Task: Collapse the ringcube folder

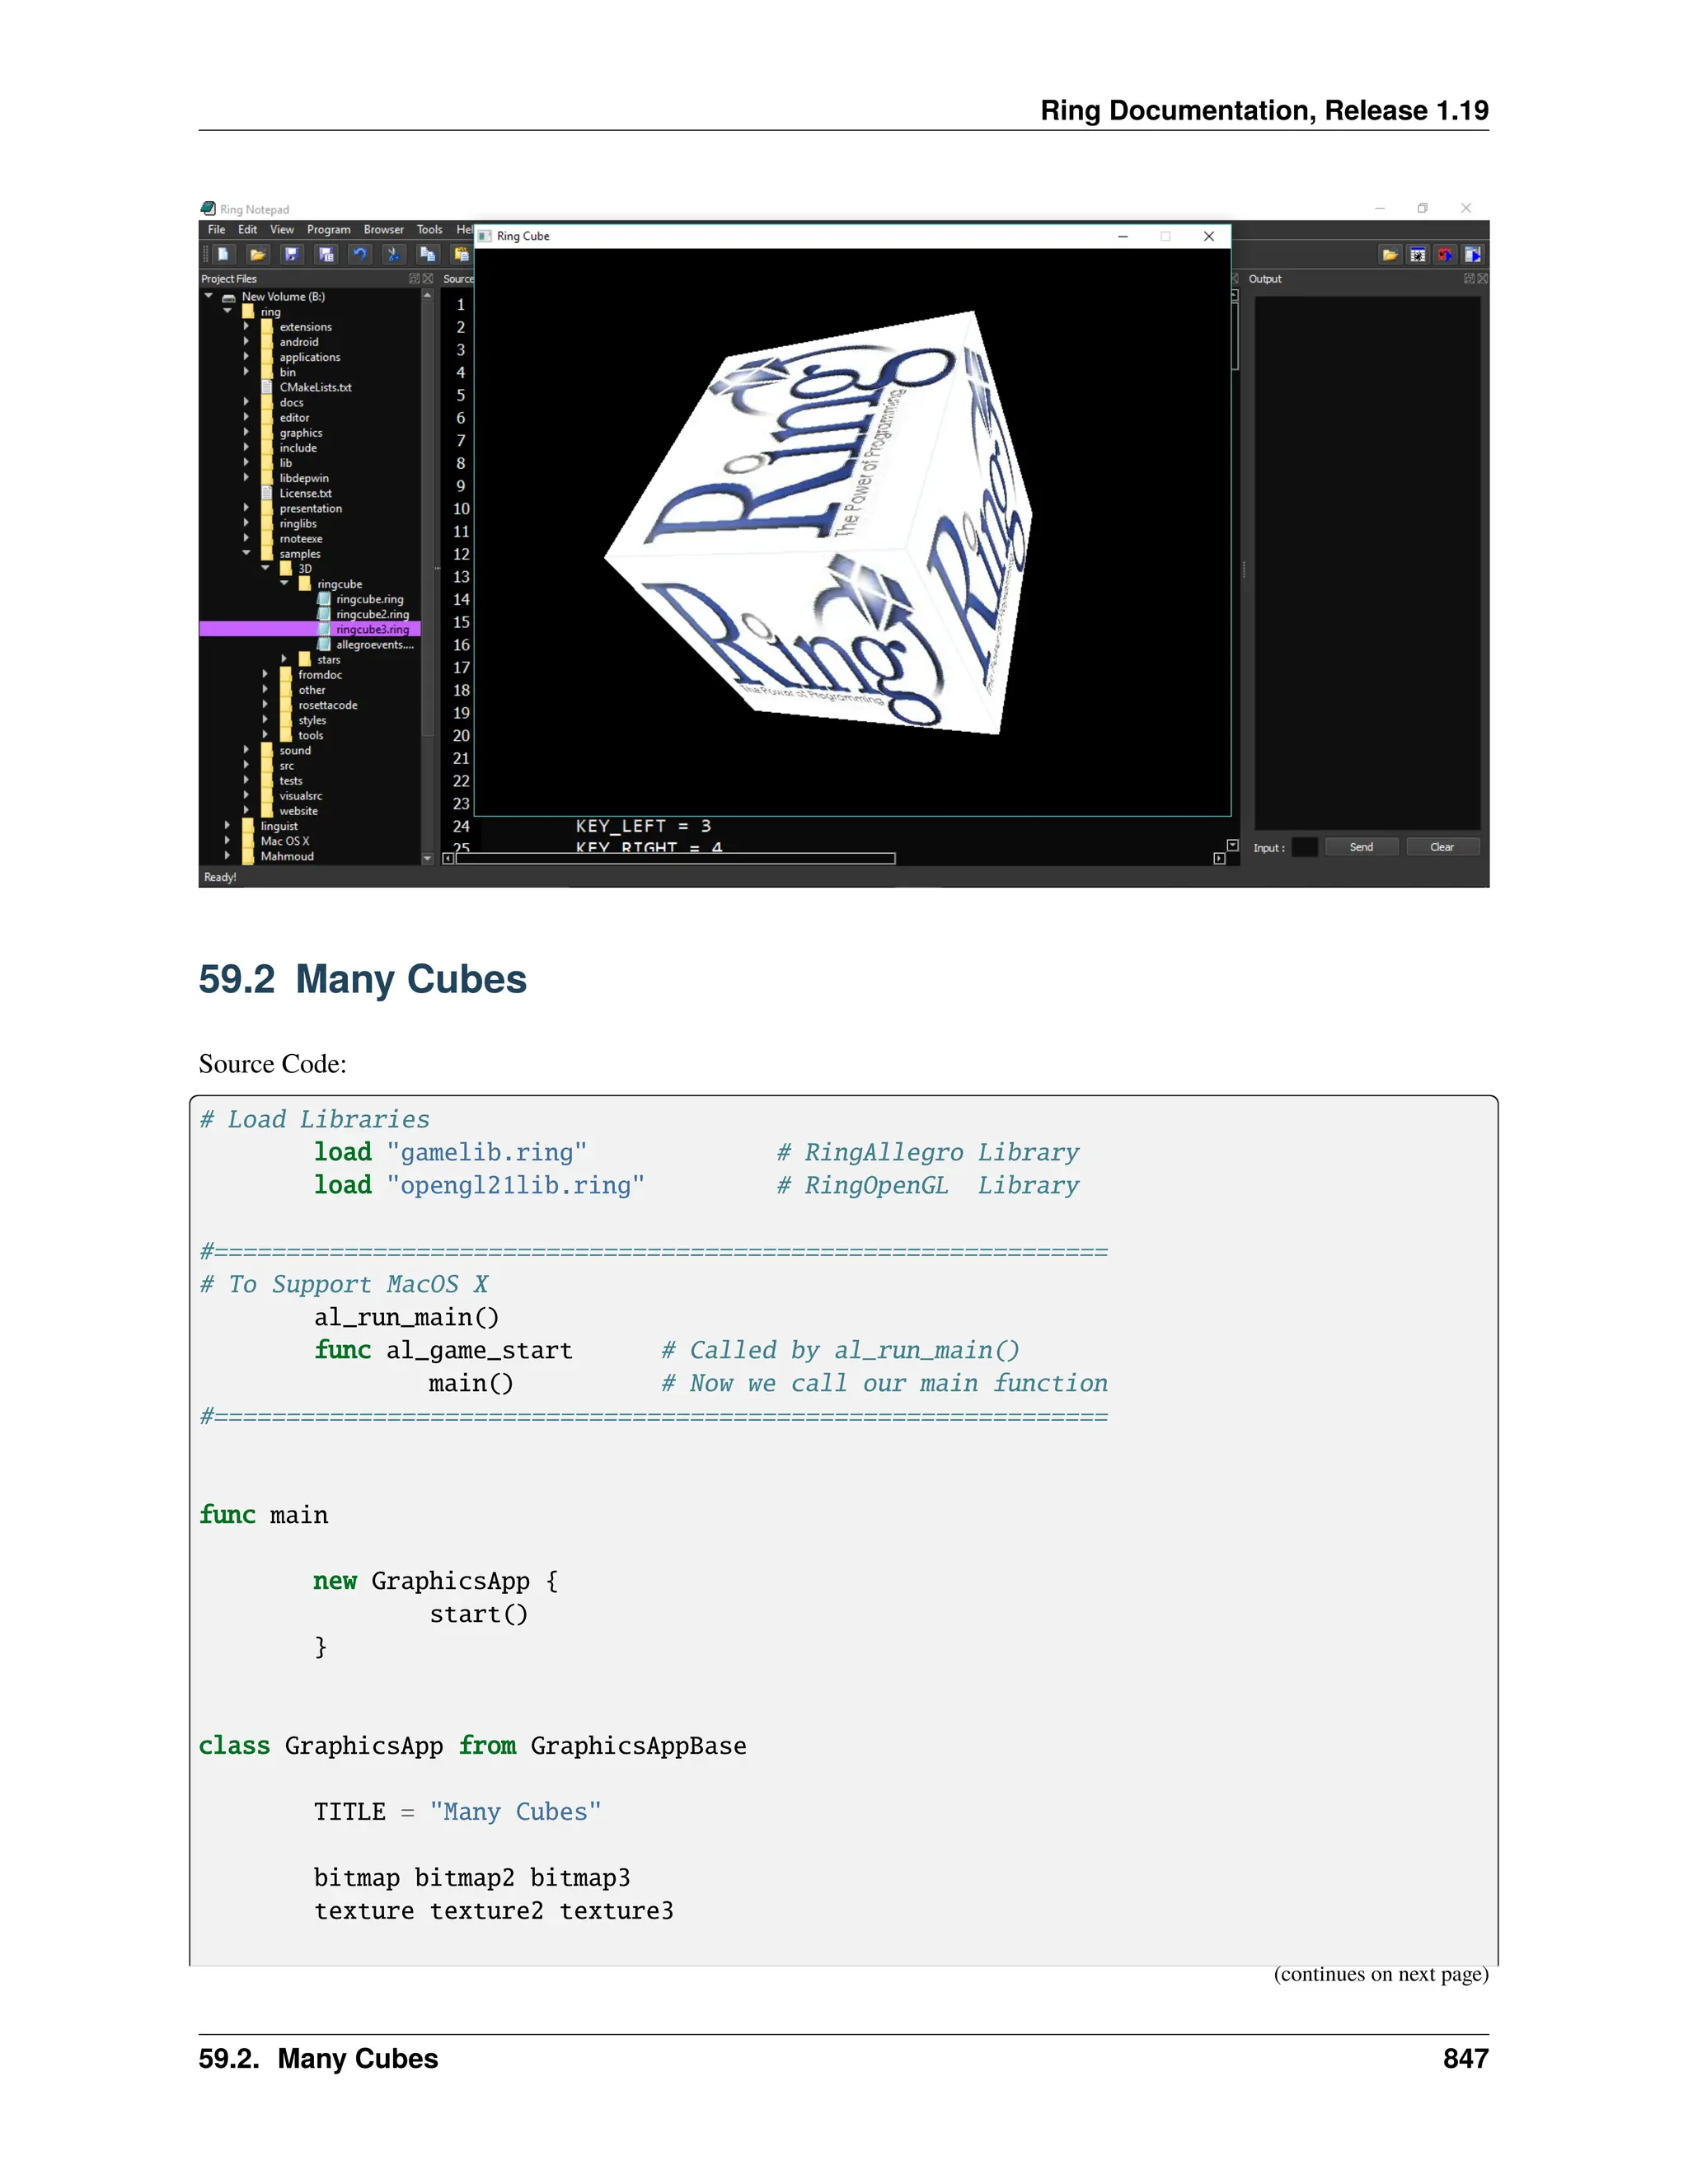Action: coord(284,583)
